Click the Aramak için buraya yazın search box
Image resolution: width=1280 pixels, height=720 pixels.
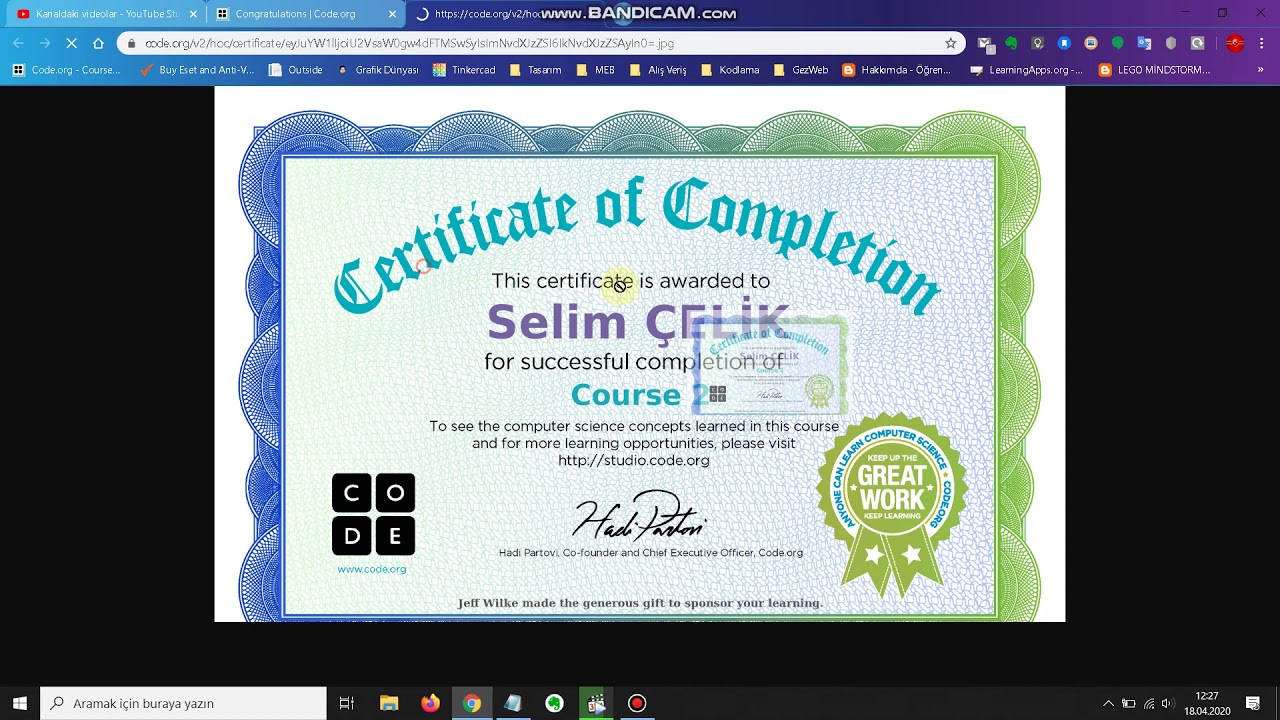(183, 703)
